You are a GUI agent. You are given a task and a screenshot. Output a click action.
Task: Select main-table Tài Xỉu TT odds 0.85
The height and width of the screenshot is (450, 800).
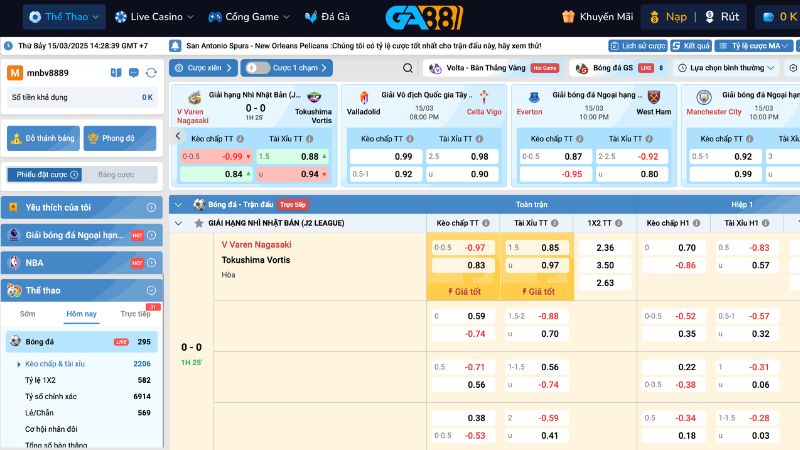(536, 248)
